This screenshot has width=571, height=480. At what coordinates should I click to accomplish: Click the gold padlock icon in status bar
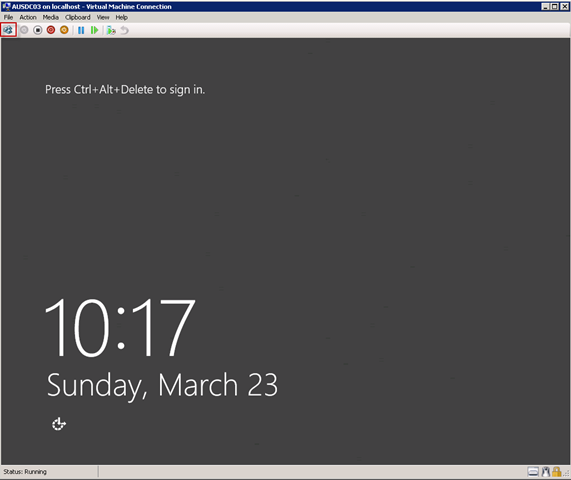pos(556,472)
